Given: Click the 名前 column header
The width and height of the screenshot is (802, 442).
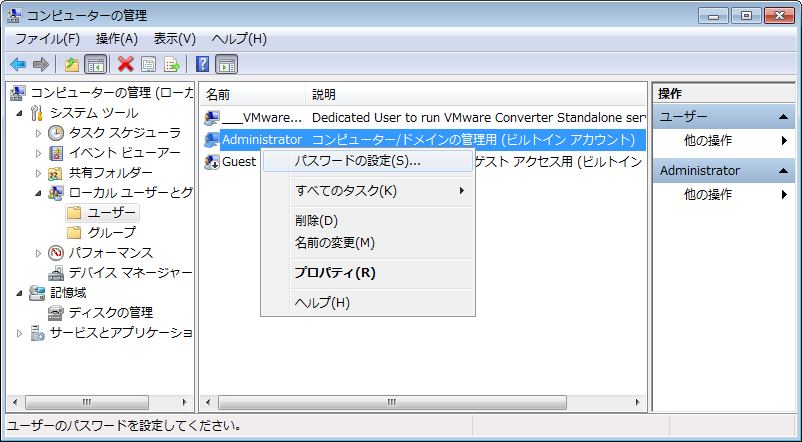Looking at the screenshot, I should pos(254,95).
